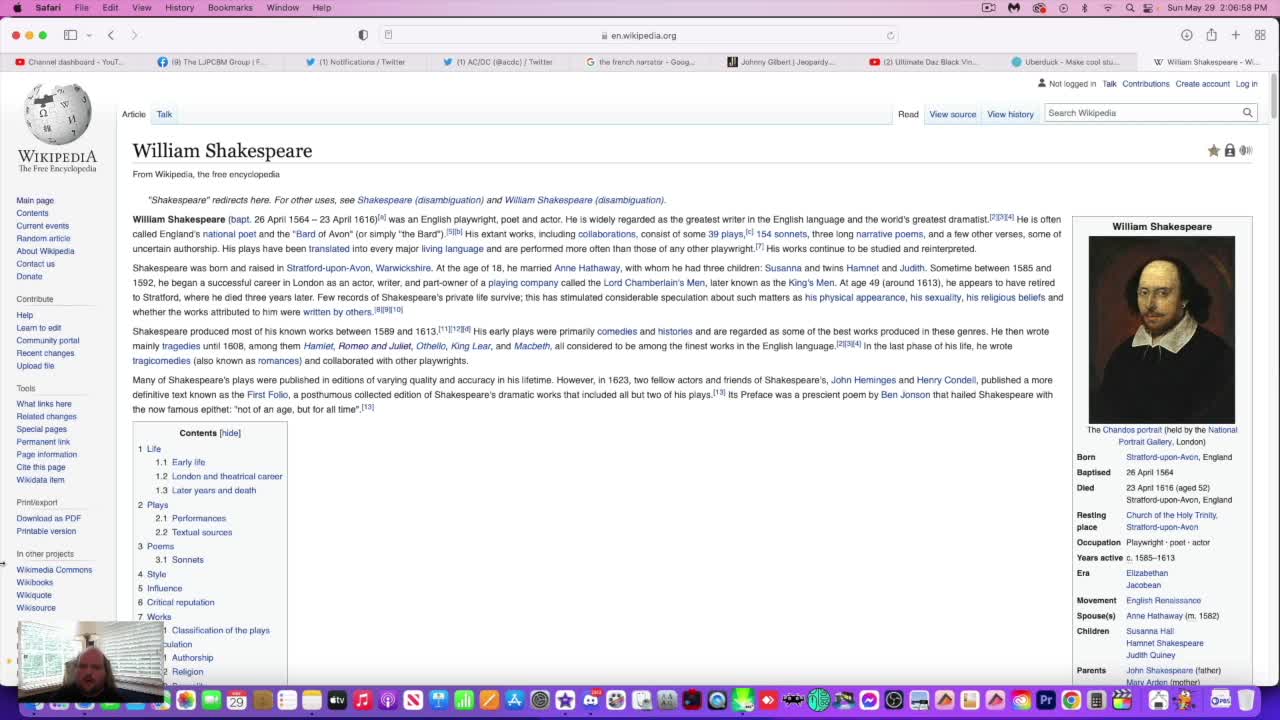Click the spoken article speaker icon
Screen dimensions: 1280x720
(x=1245, y=151)
